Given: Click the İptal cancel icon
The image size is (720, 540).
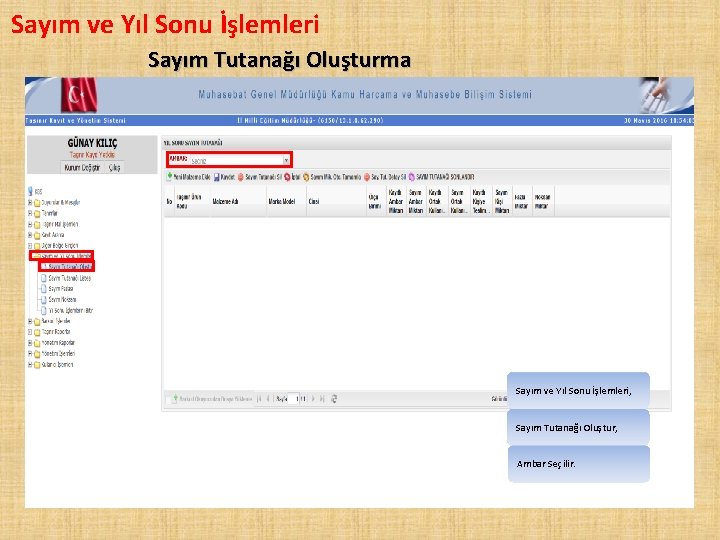Looking at the screenshot, I should 287,177.
